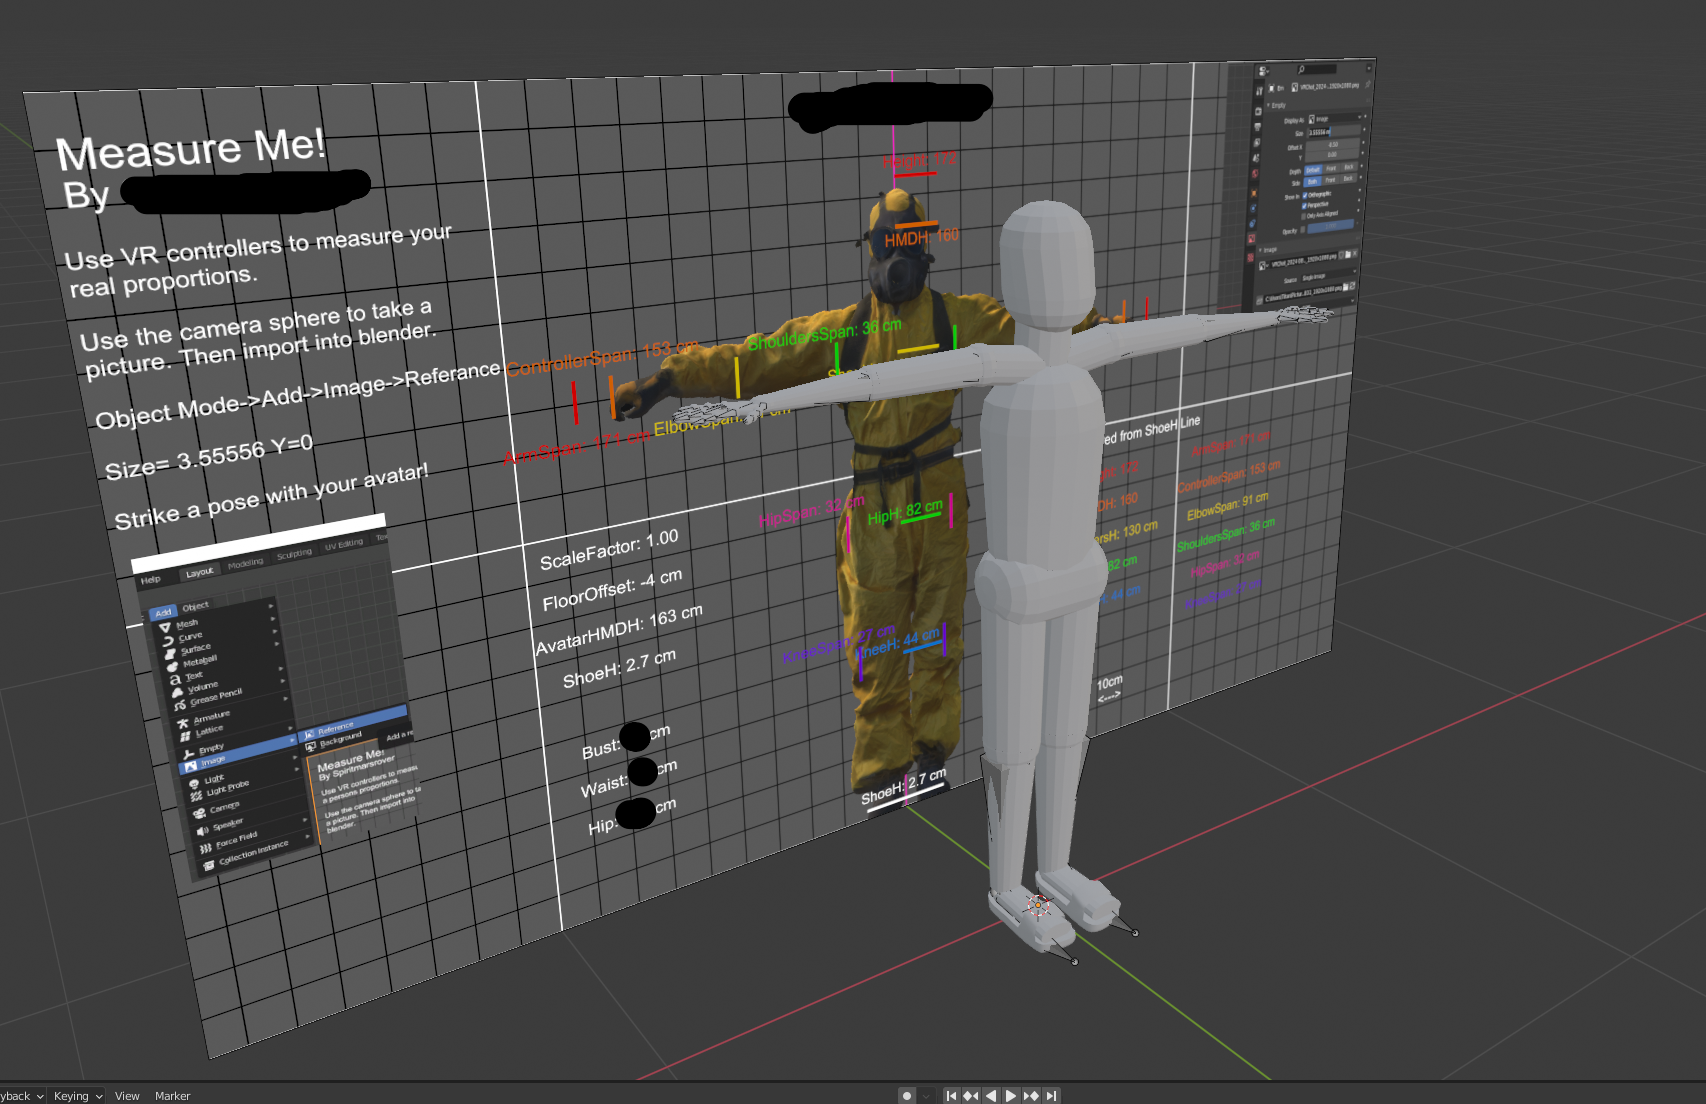Open the Marker menu in the timeline
The width and height of the screenshot is (1706, 1104).
tap(172, 1096)
